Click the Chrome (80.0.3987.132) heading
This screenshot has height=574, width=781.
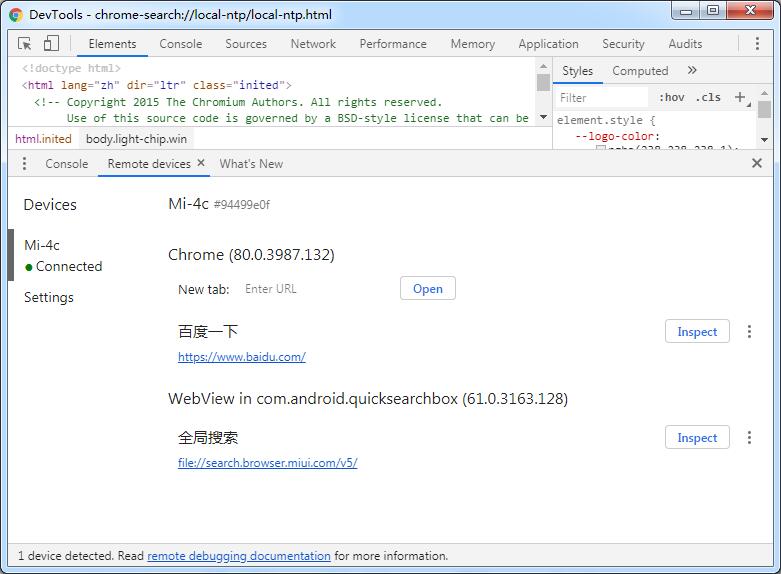(251, 255)
